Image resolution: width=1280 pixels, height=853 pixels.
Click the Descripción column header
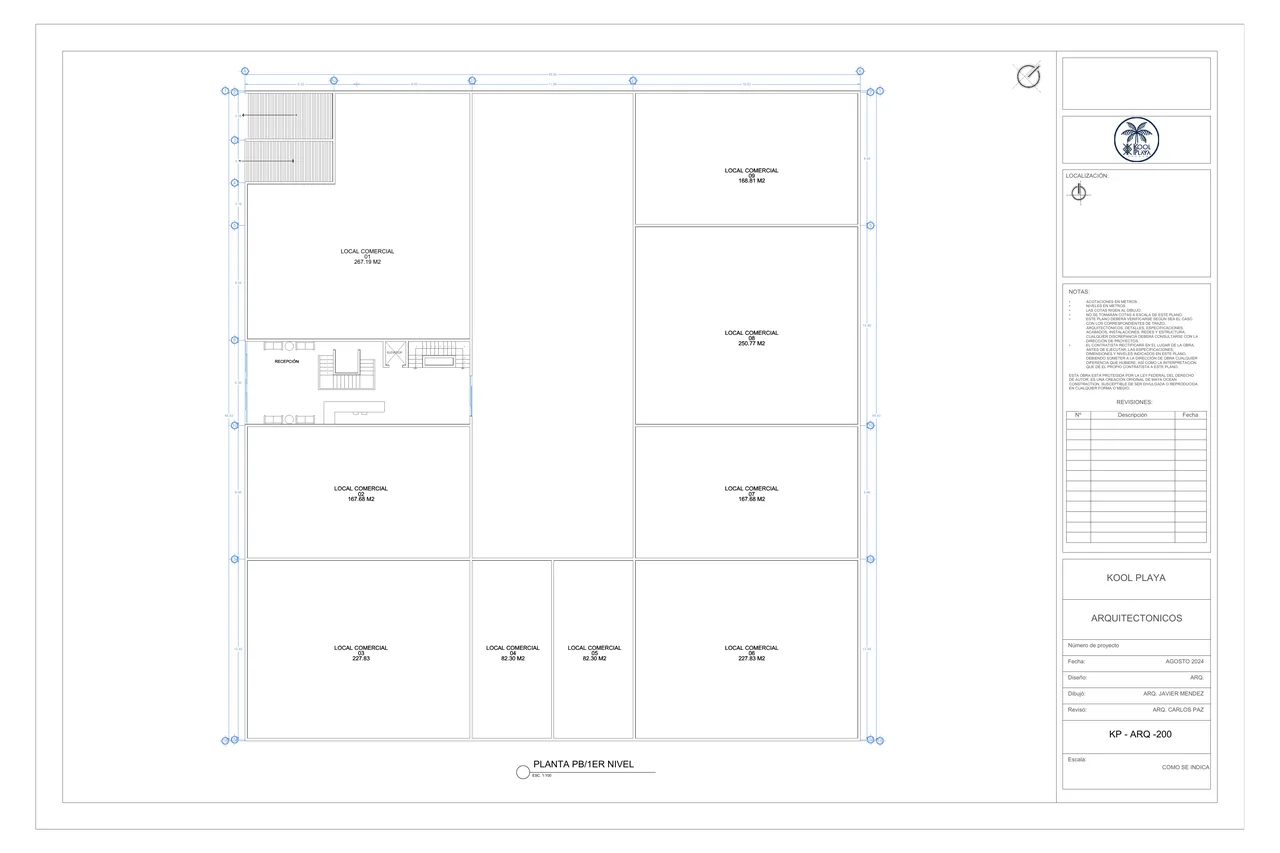(x=1132, y=414)
